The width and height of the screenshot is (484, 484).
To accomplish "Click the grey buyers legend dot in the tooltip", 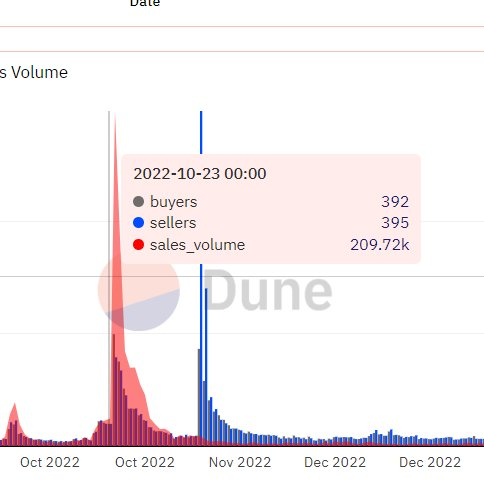I will point(138,201).
